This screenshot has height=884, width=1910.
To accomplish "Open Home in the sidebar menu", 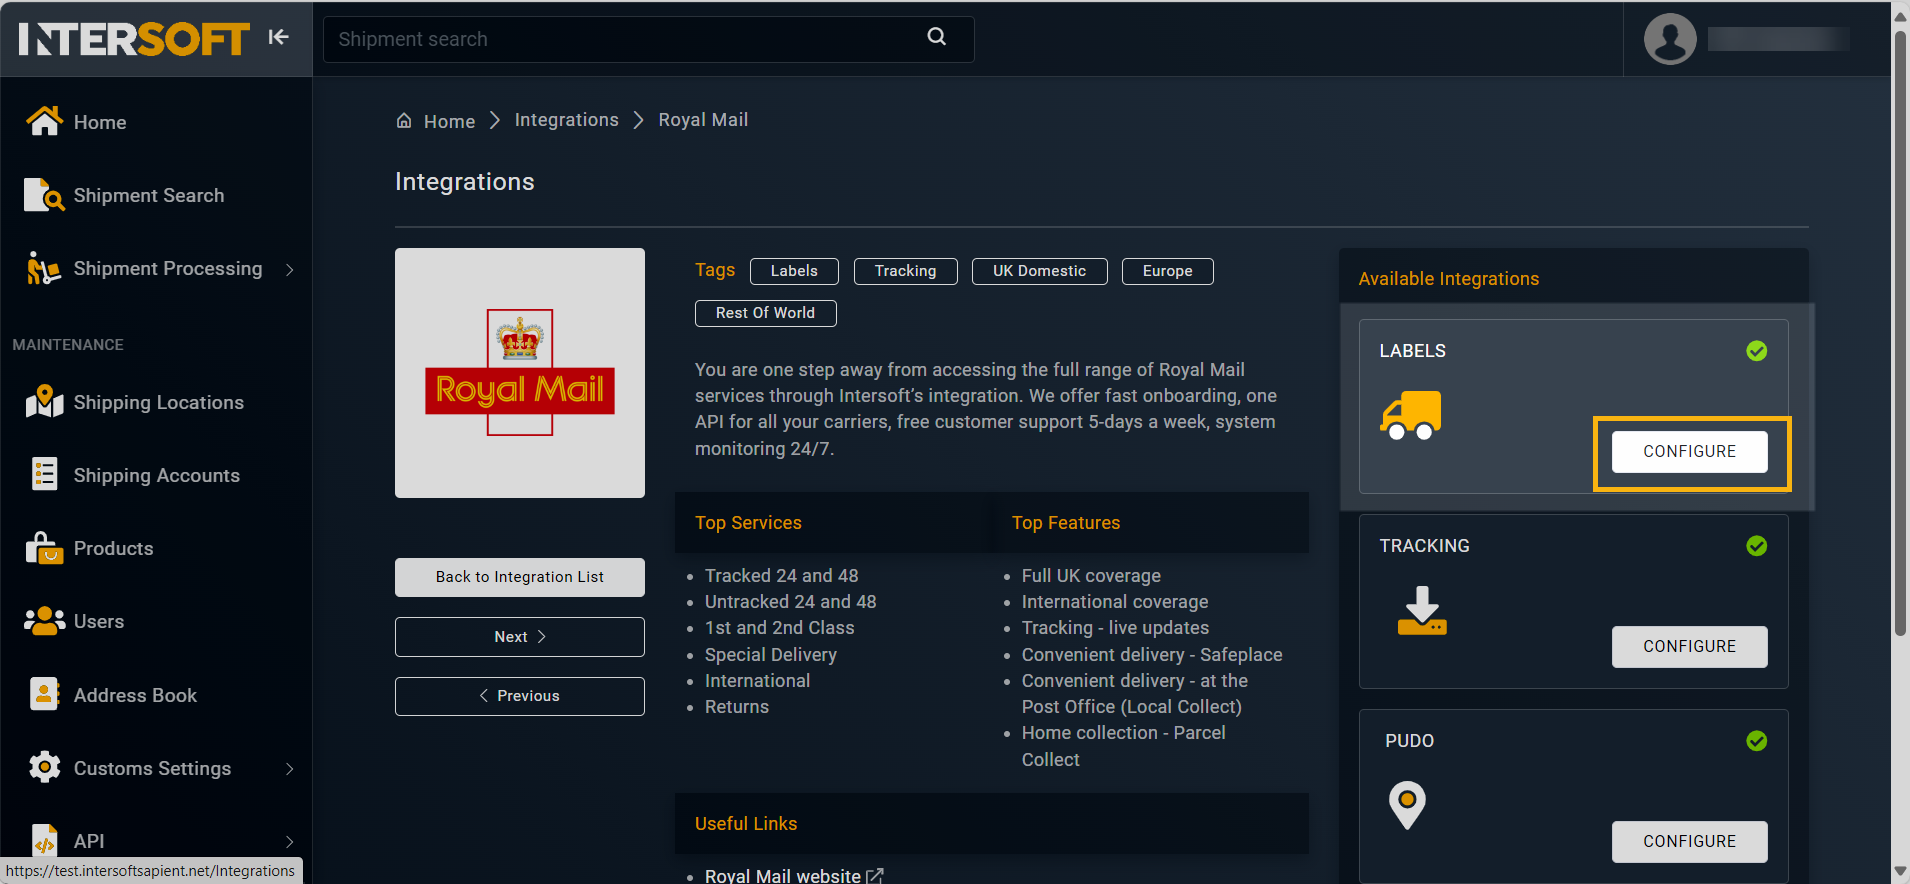I will point(100,122).
